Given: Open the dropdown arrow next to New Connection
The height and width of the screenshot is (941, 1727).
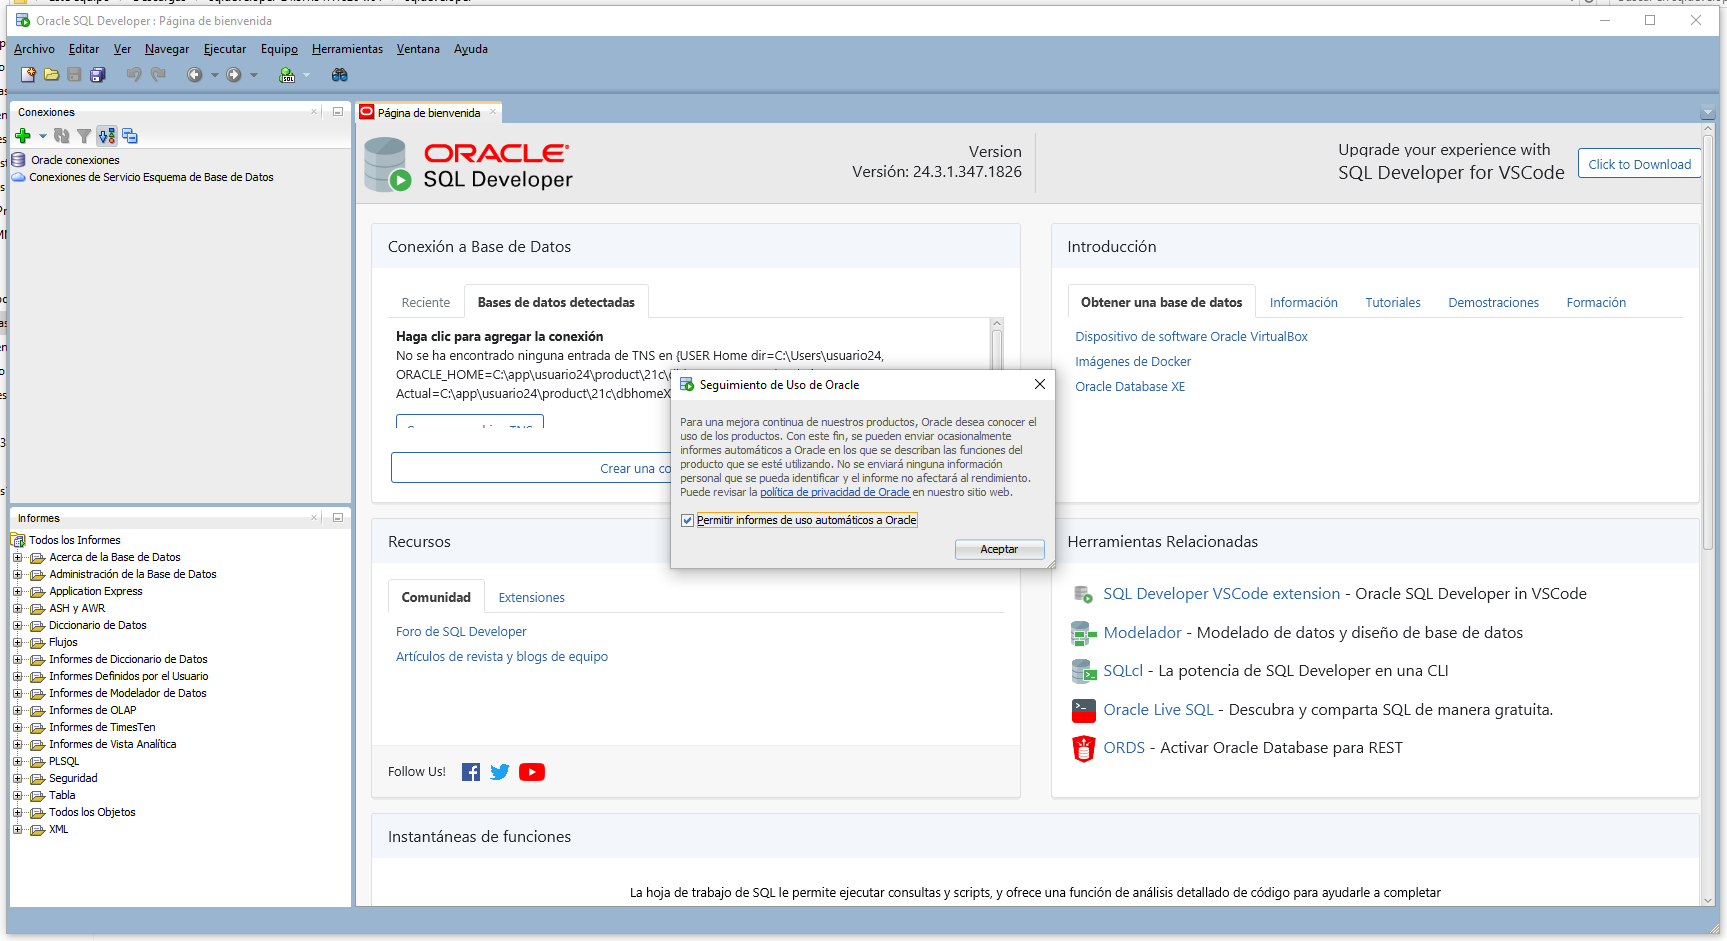Looking at the screenshot, I should point(42,136).
